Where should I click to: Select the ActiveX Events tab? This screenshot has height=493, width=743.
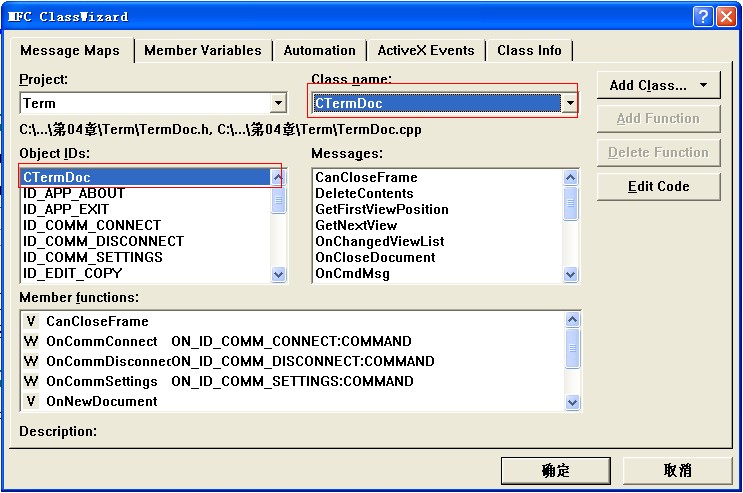(x=426, y=50)
